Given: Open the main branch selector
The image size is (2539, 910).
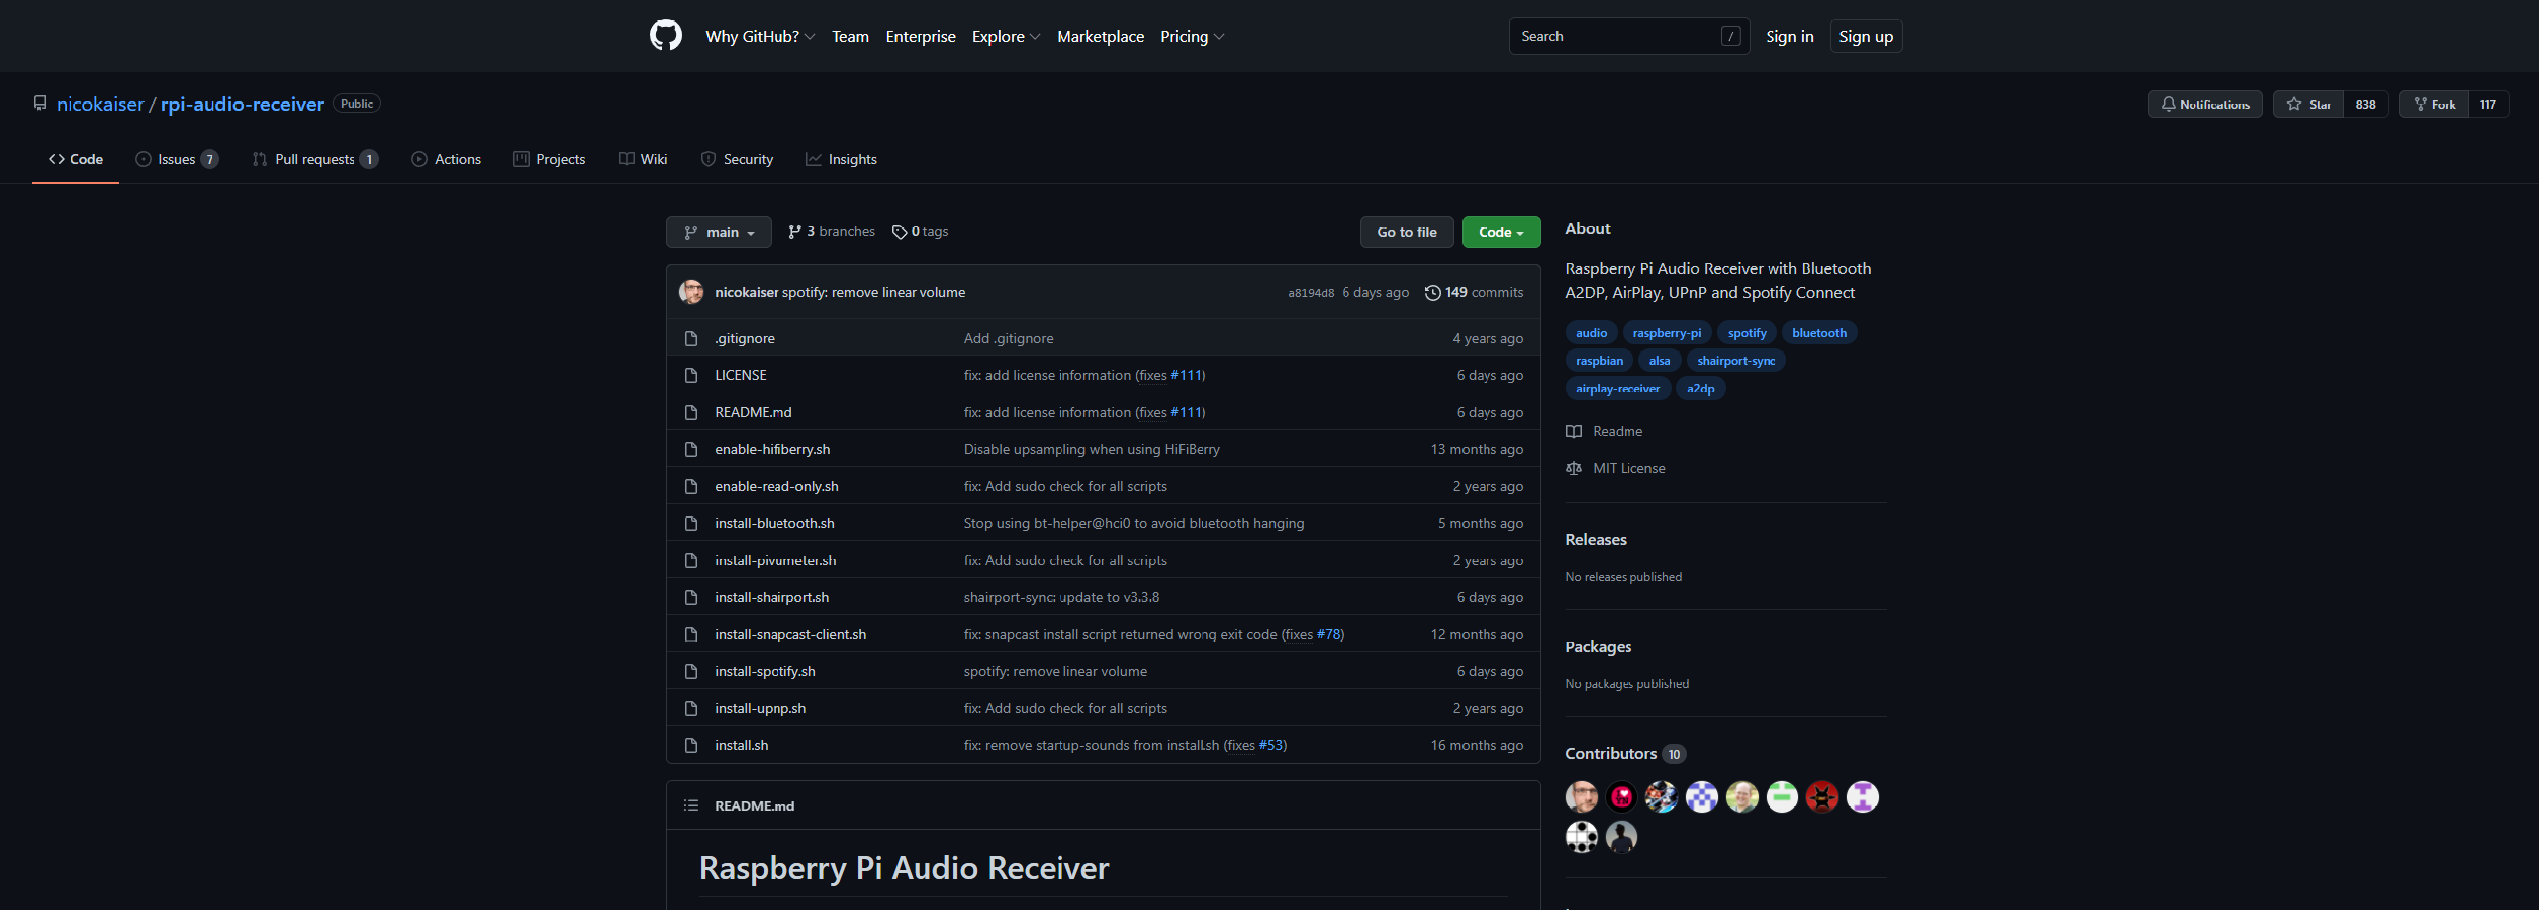Looking at the screenshot, I should 719,232.
